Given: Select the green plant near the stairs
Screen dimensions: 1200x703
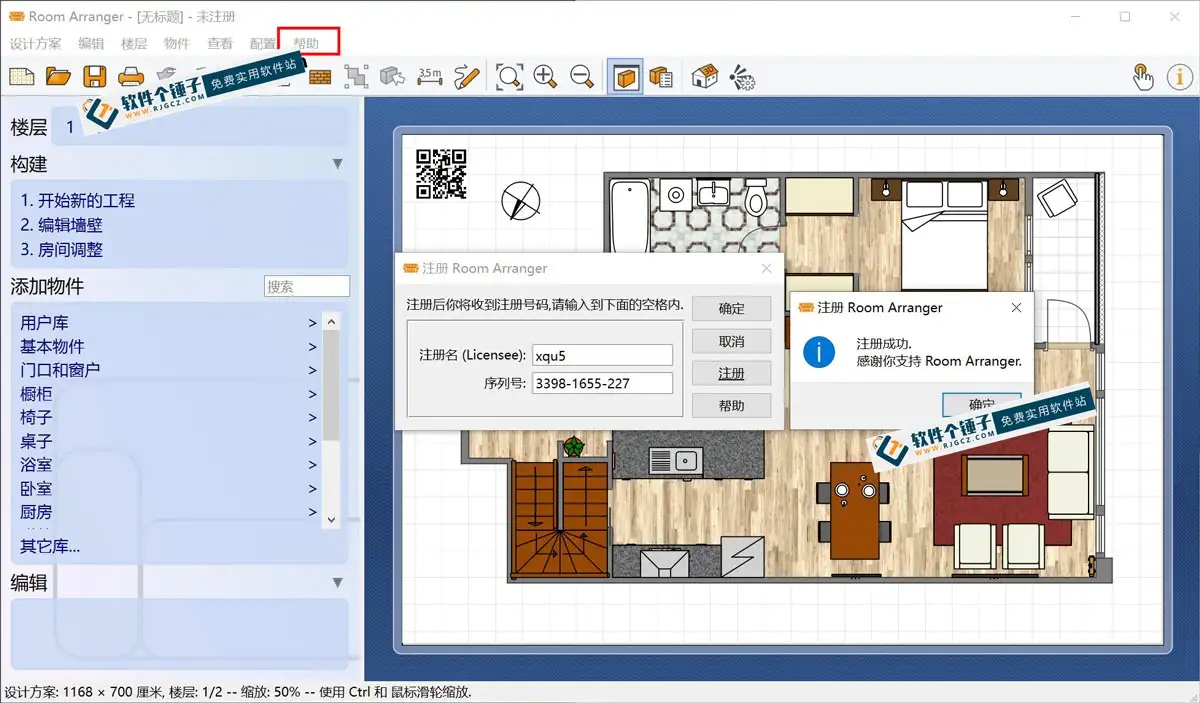Looking at the screenshot, I should pyautogui.click(x=574, y=446).
